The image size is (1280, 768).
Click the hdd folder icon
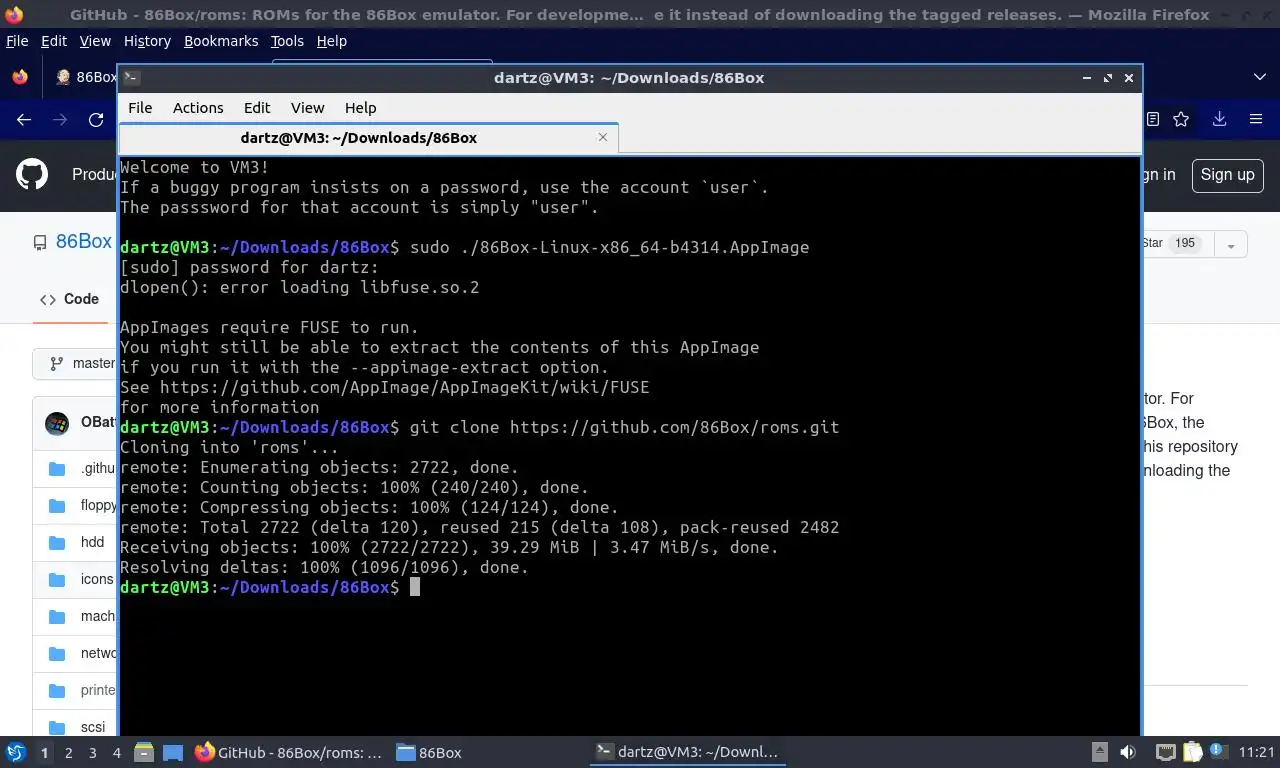(57, 542)
